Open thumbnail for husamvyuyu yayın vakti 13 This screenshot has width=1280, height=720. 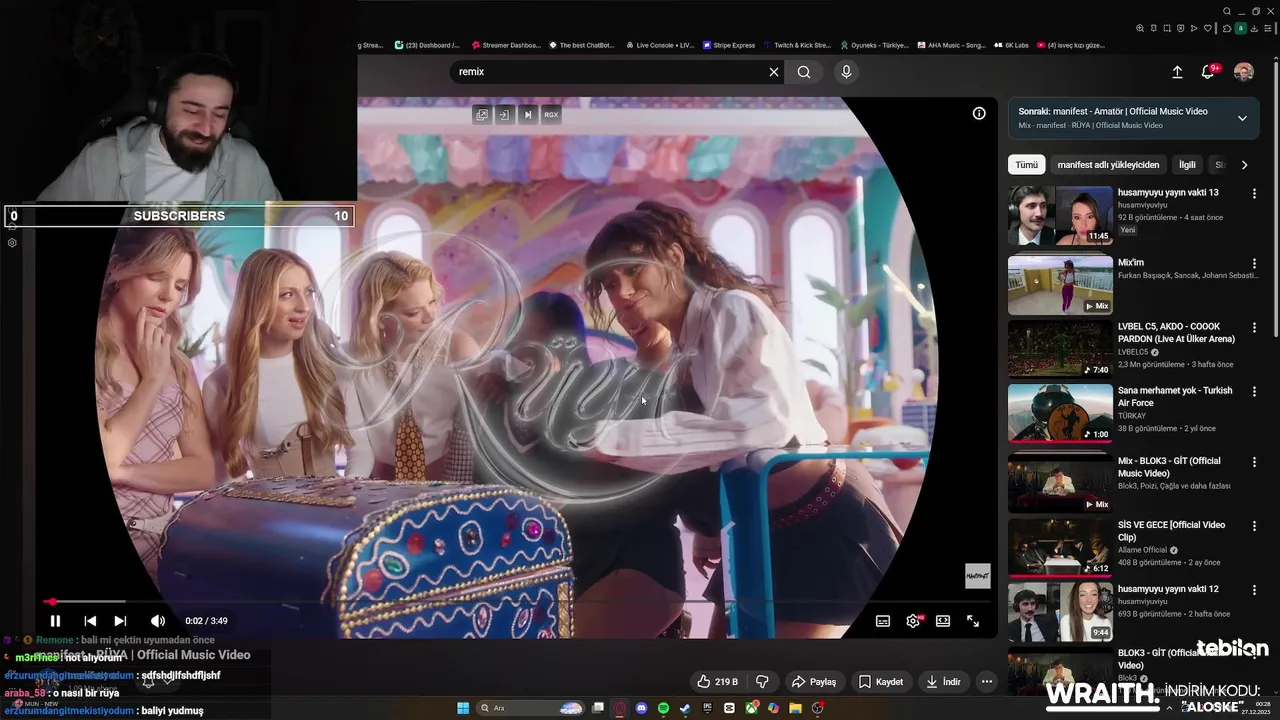tap(1060, 215)
